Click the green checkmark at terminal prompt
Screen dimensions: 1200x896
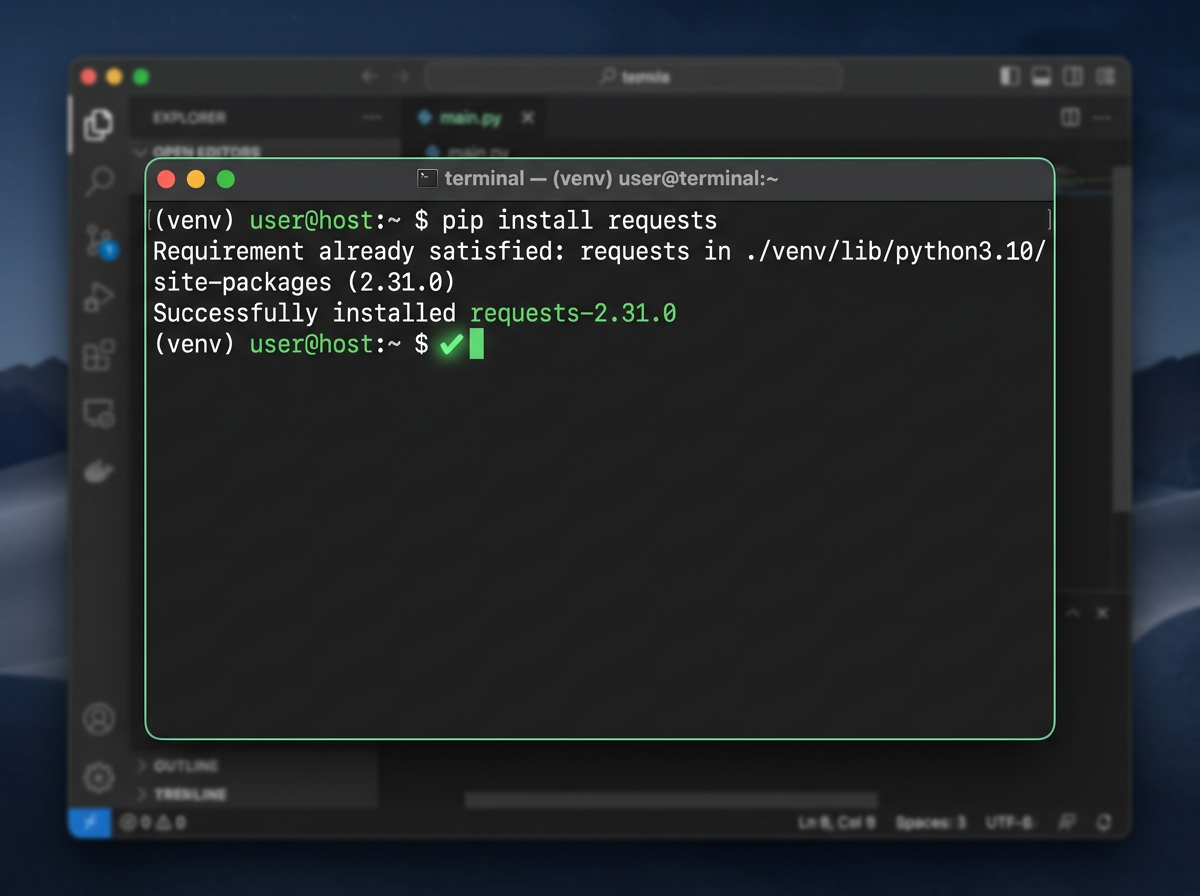(x=452, y=344)
